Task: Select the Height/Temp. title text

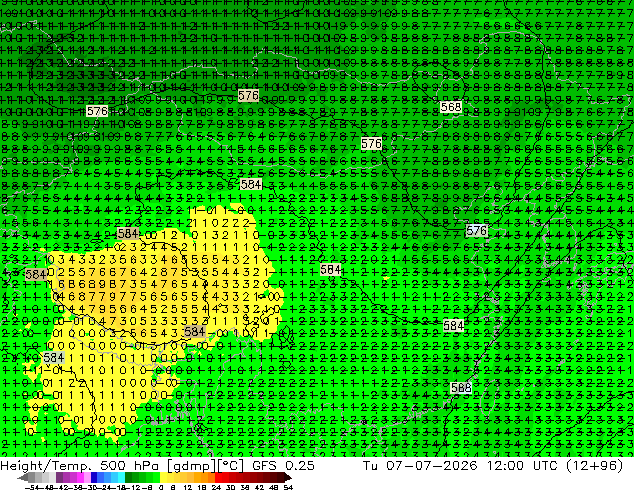Action: (46, 466)
